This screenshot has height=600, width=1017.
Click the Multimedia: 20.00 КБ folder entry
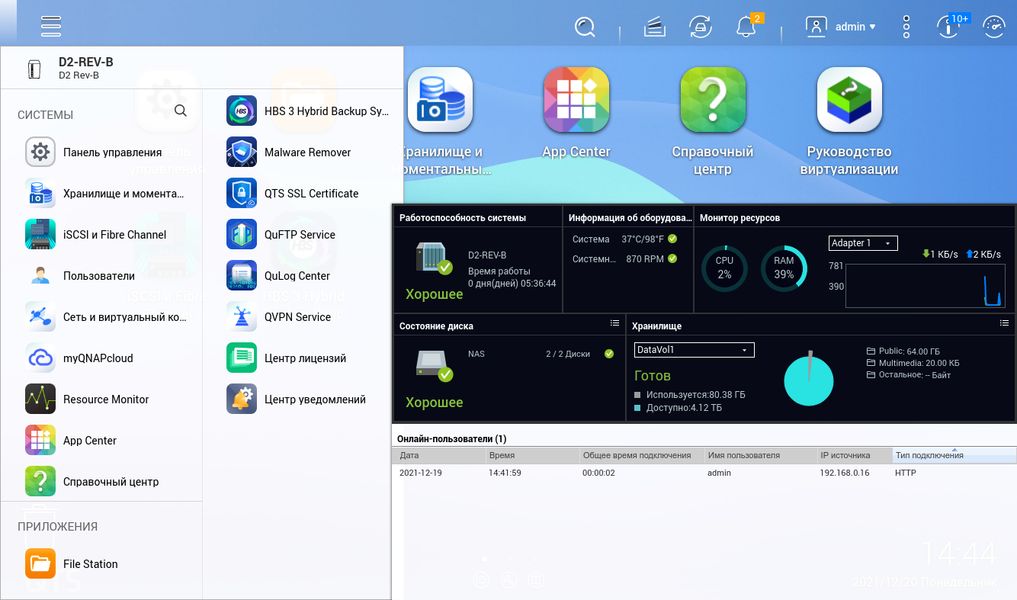(913, 363)
